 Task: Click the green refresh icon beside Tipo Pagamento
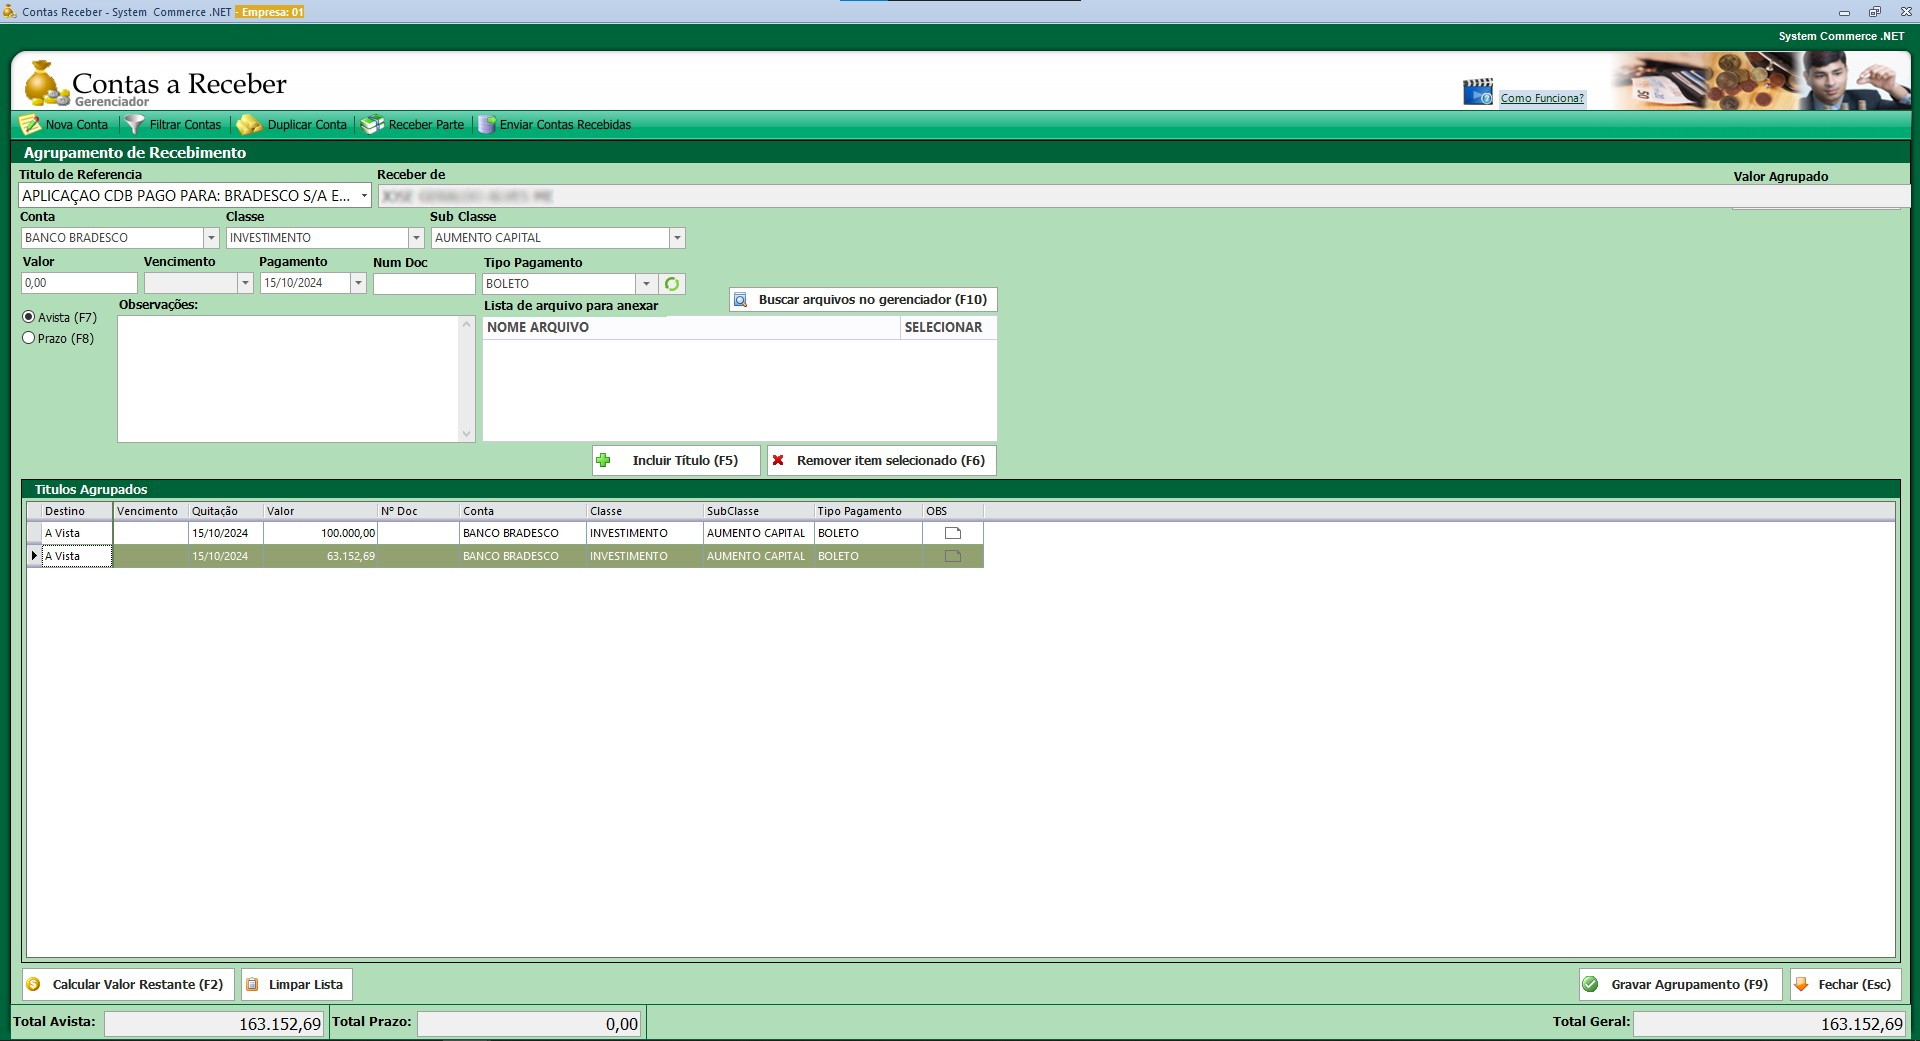(x=672, y=284)
